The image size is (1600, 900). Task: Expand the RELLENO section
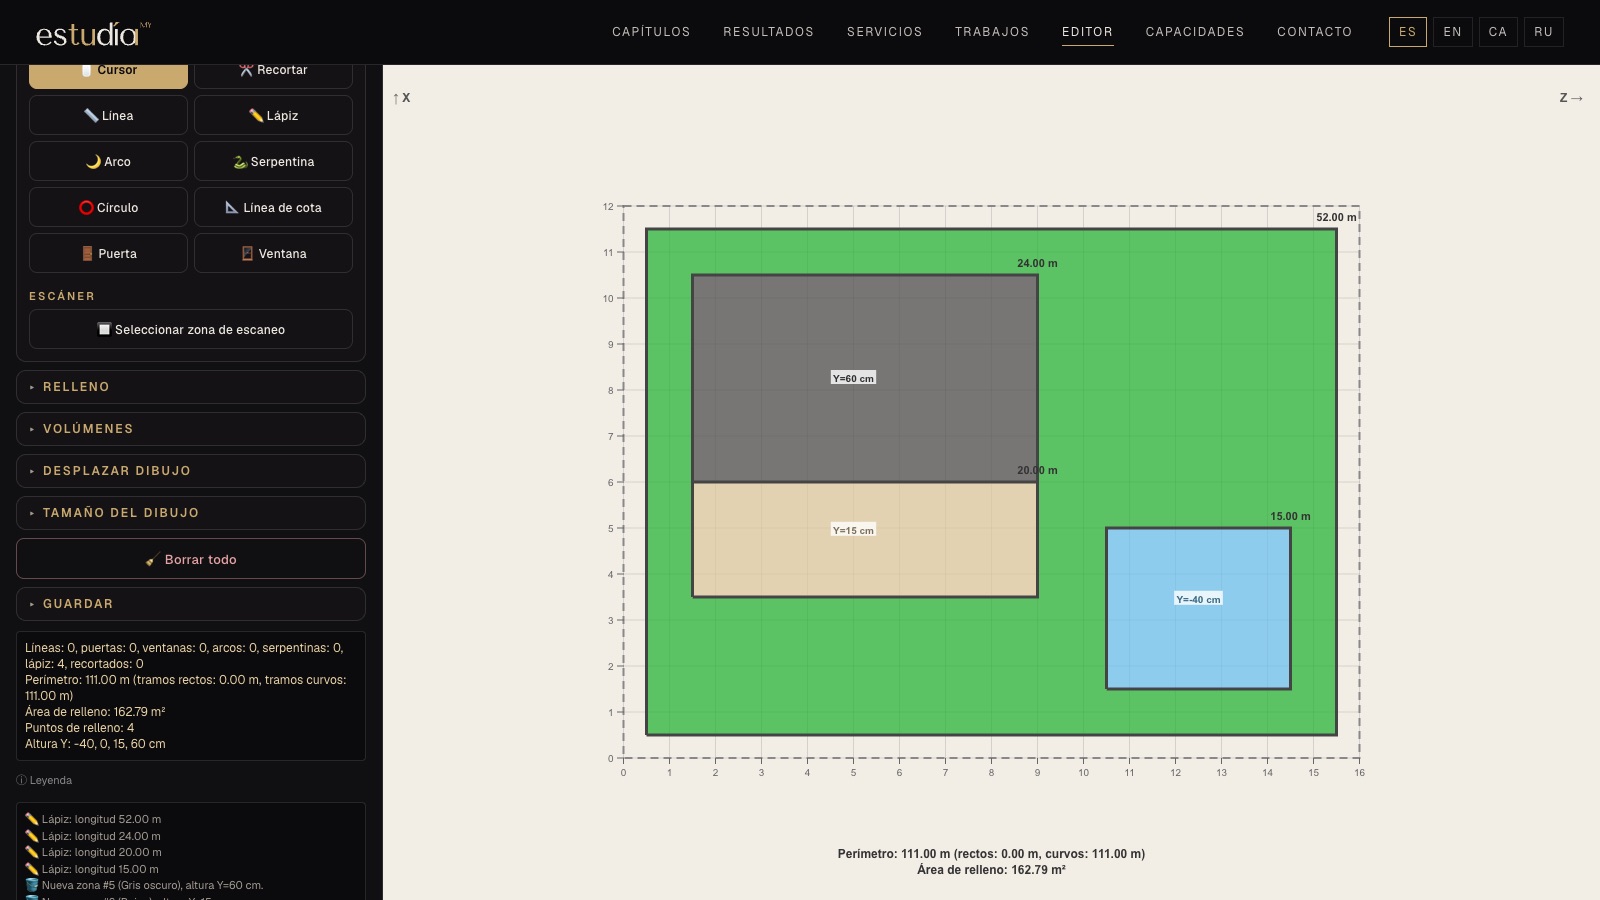(191, 387)
